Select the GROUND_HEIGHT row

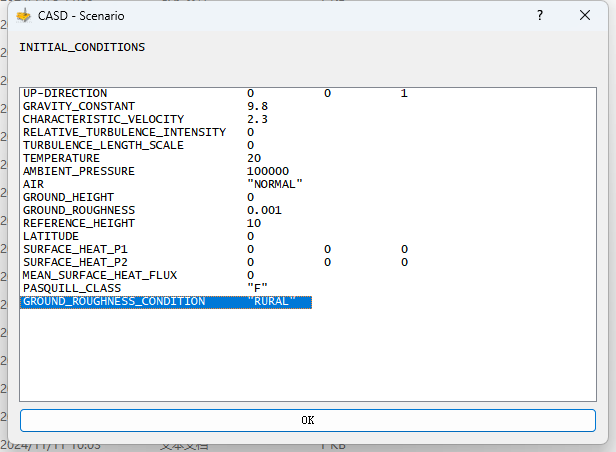click(68, 197)
